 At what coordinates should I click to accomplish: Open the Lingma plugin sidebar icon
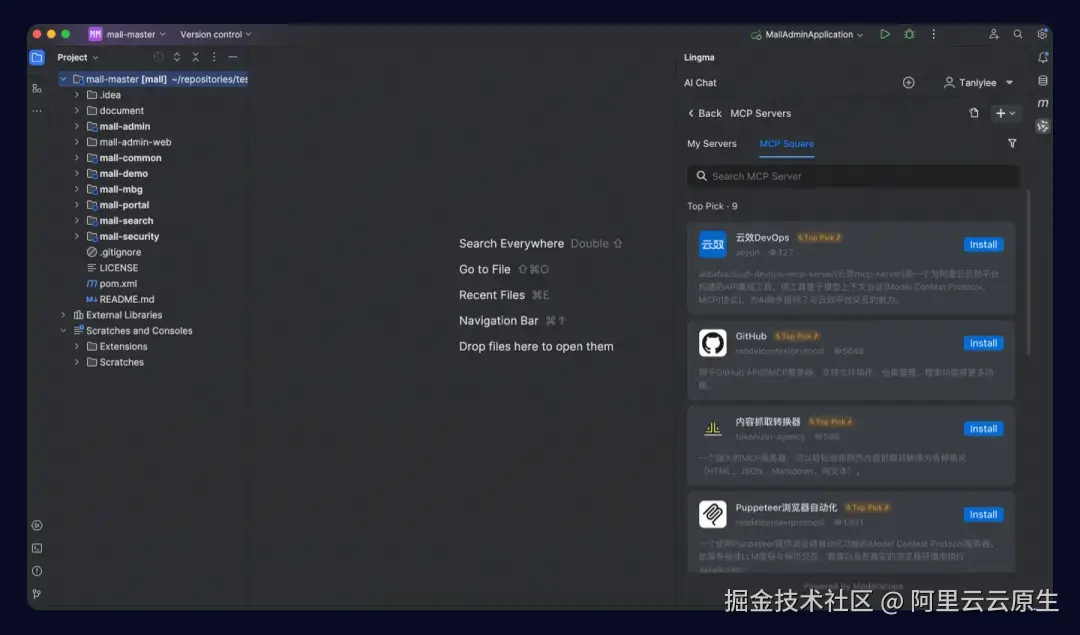tap(1043, 125)
